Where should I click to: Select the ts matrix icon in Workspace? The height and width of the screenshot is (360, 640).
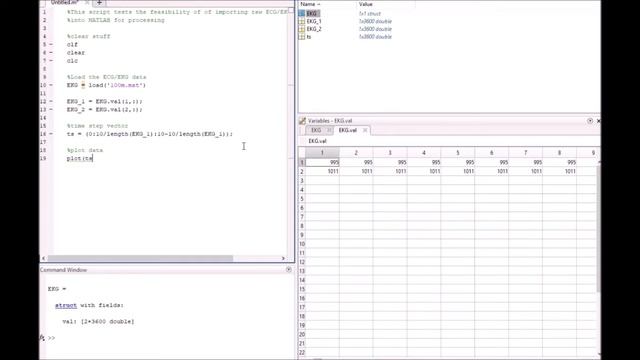tap(302, 37)
